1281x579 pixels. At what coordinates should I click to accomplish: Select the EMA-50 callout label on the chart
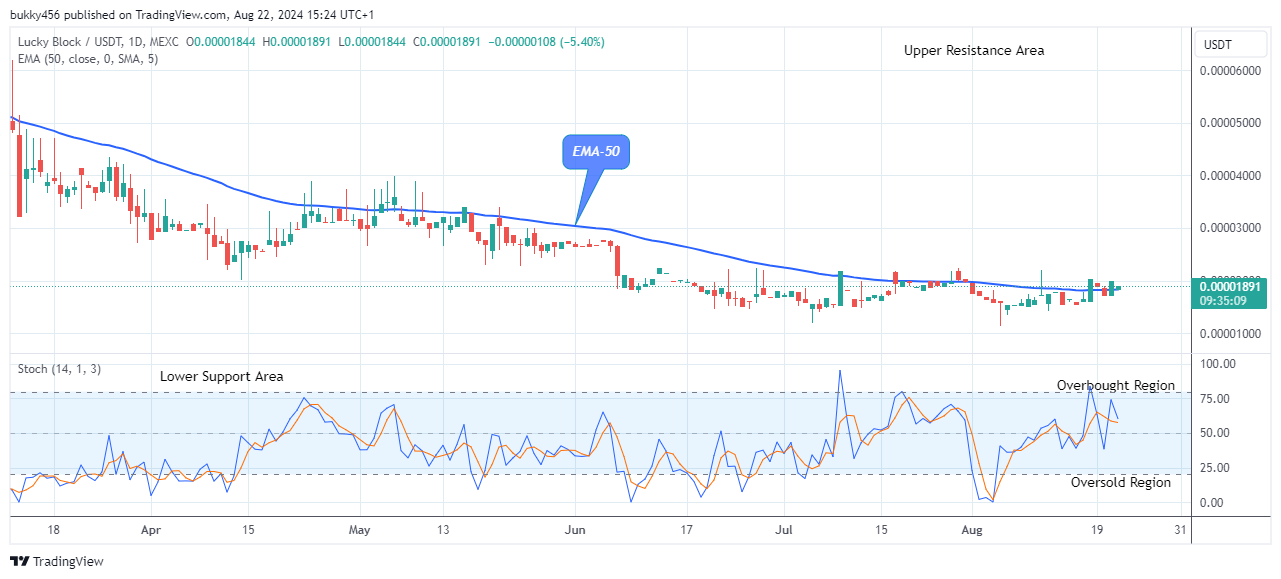(595, 152)
